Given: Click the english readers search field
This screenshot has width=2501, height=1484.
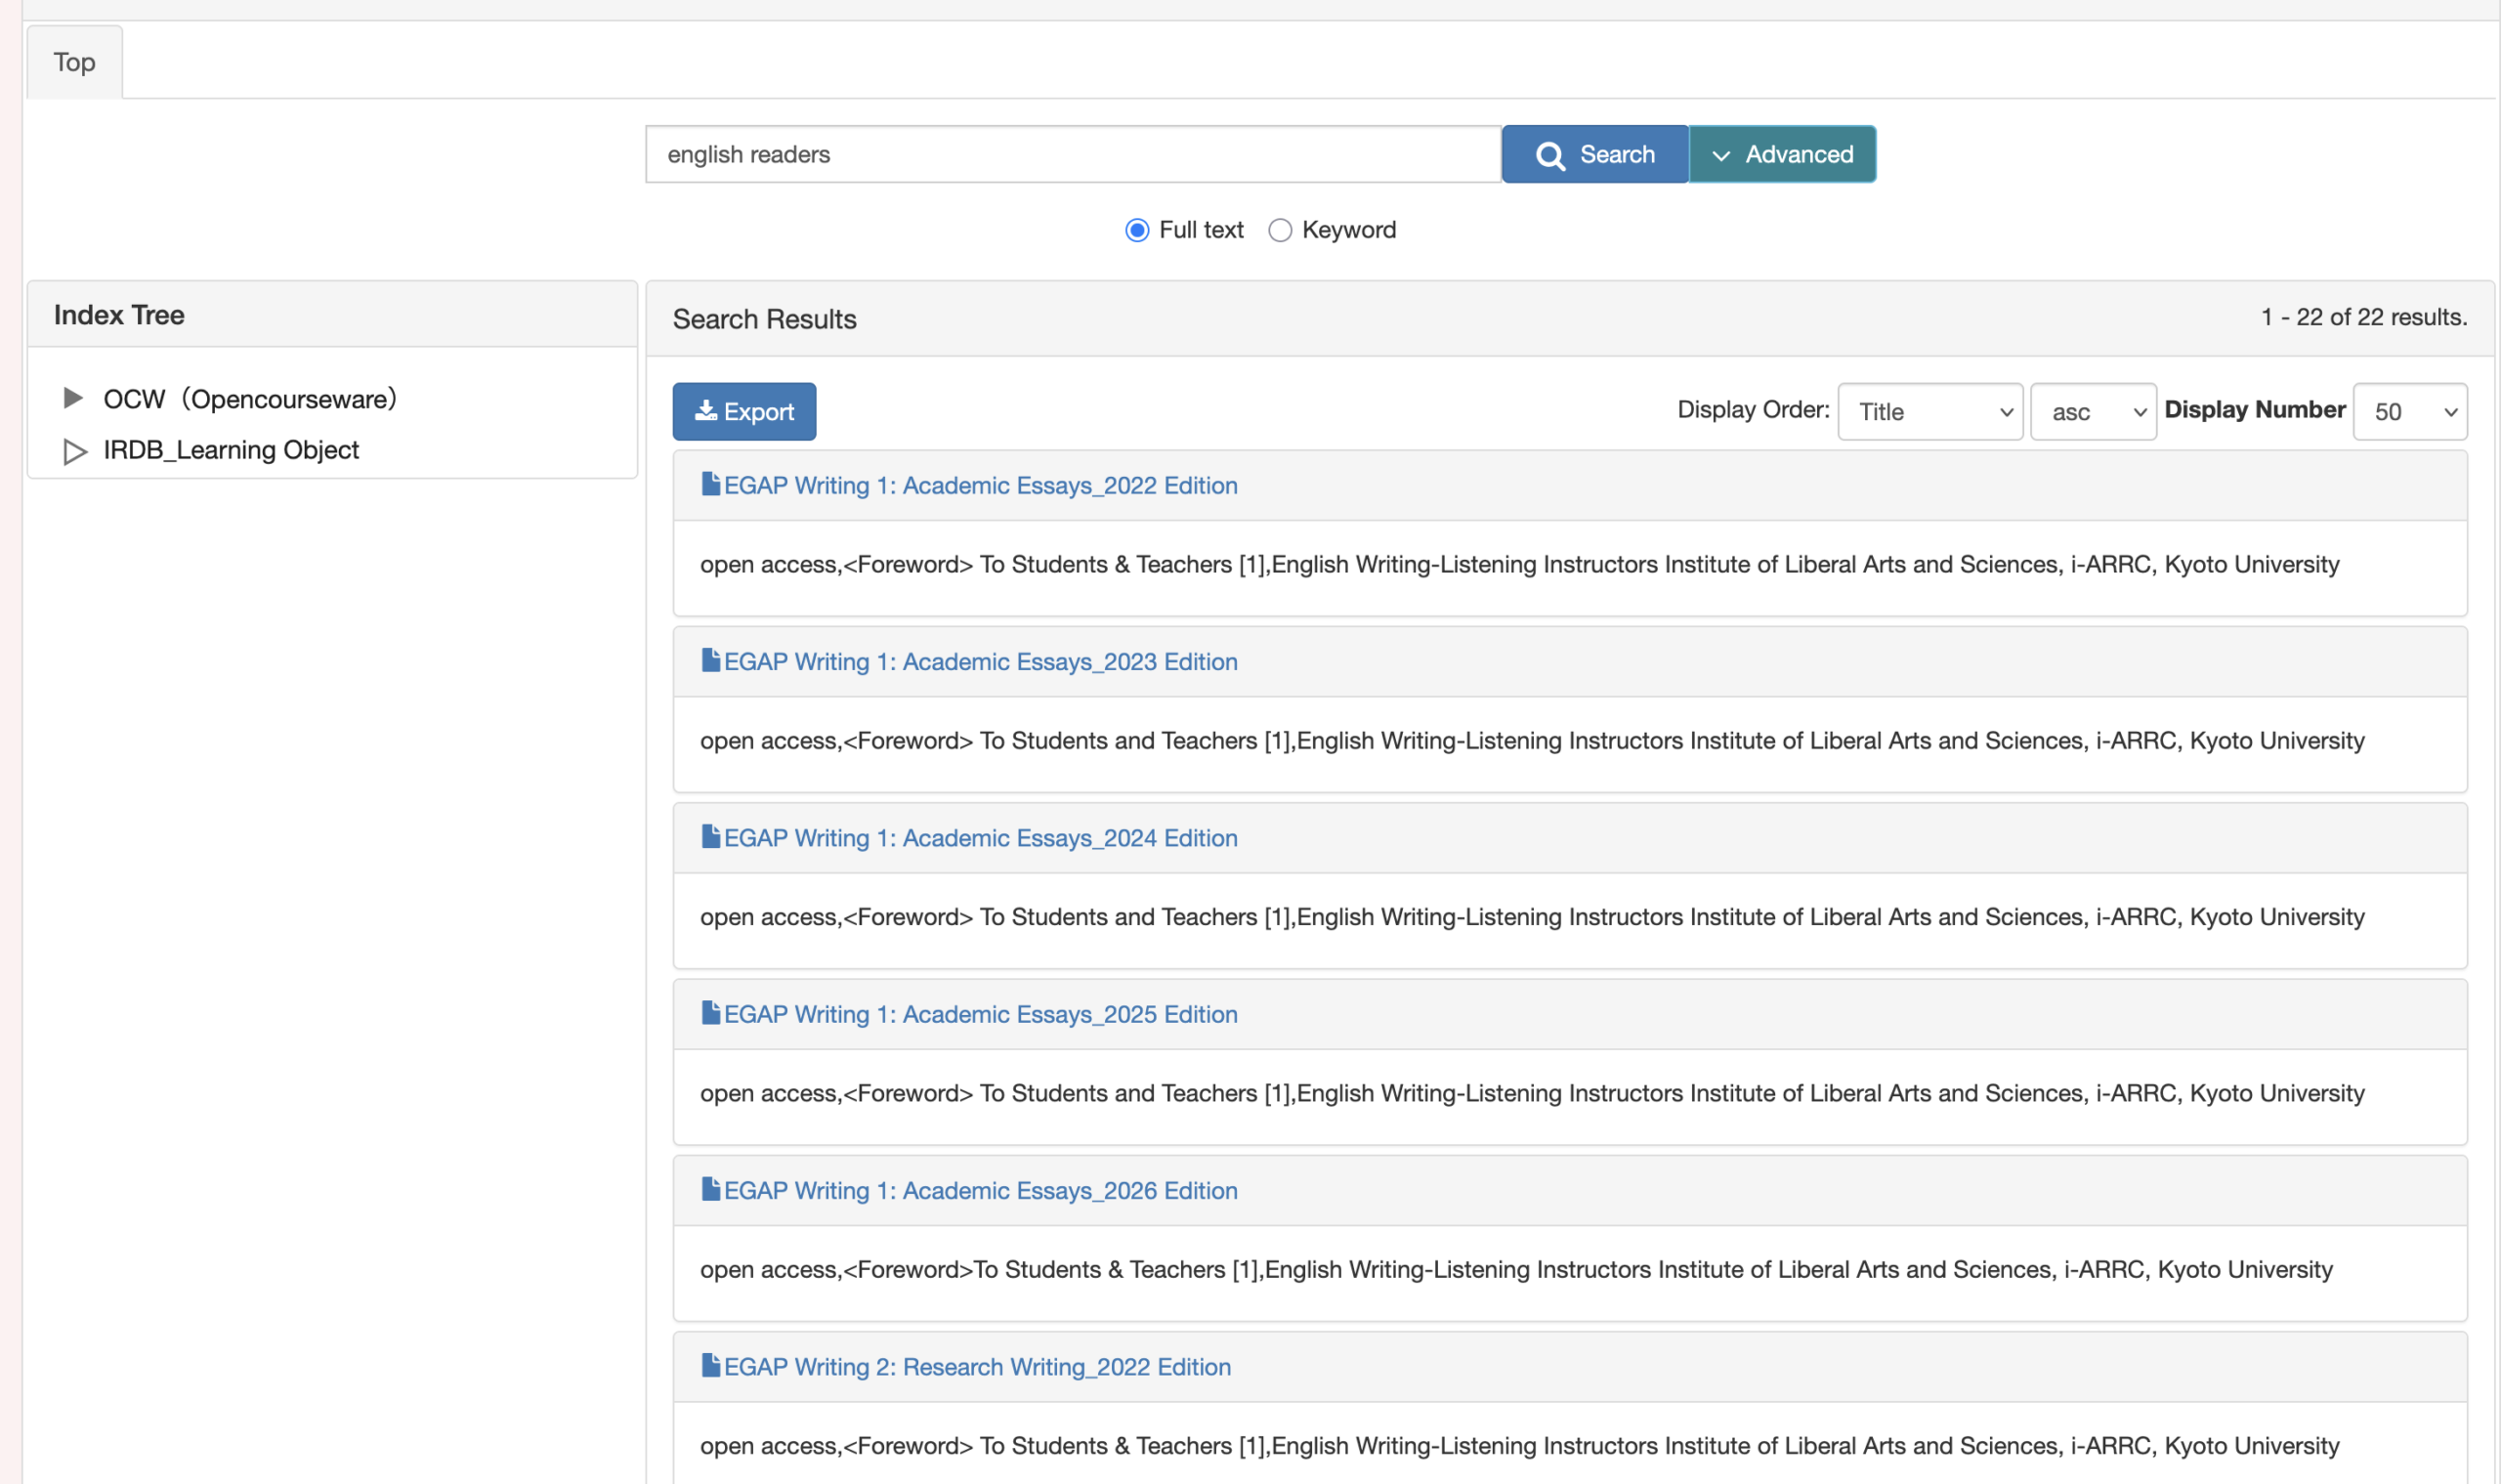Looking at the screenshot, I should pyautogui.click(x=1072, y=155).
